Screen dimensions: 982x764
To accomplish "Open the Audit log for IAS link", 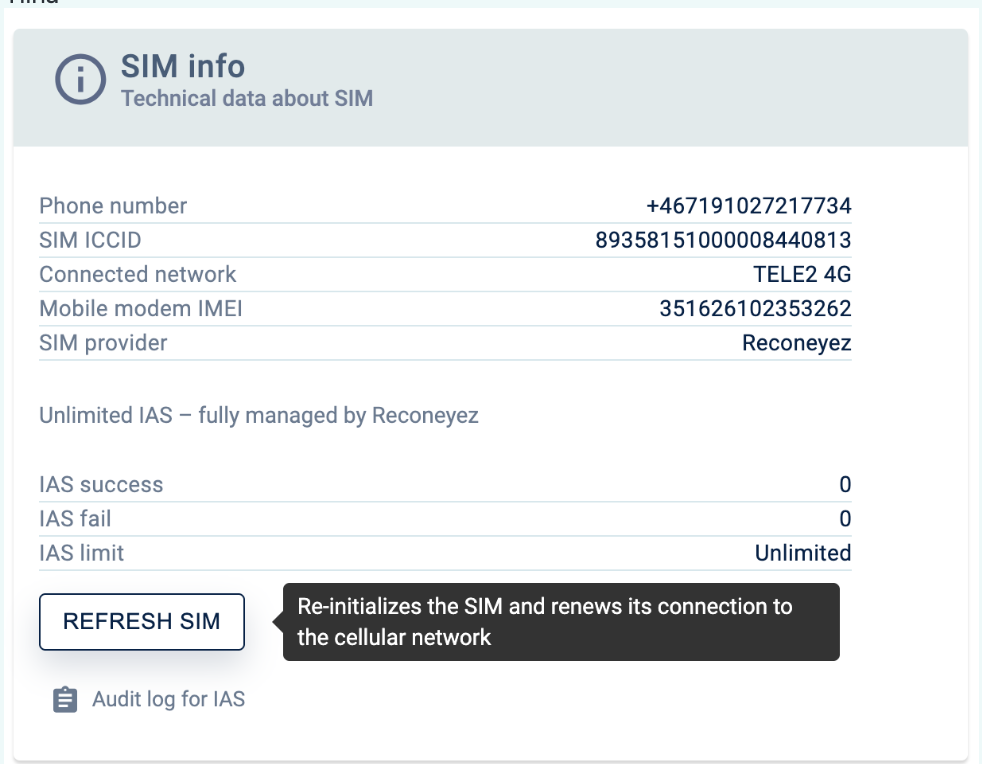I will coord(168,699).
